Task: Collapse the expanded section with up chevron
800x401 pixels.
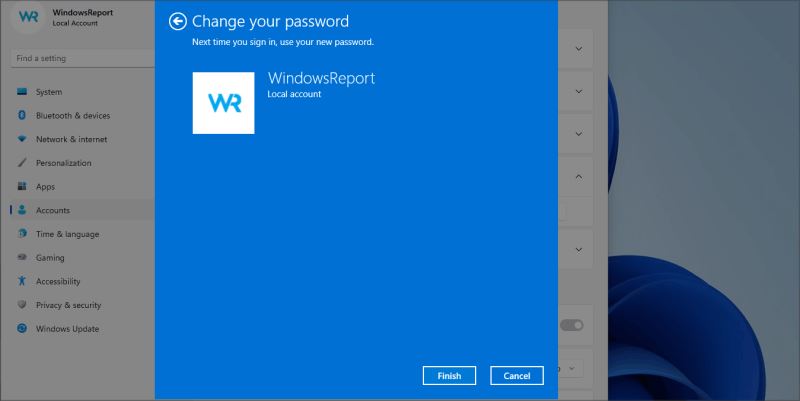Action: (579, 177)
